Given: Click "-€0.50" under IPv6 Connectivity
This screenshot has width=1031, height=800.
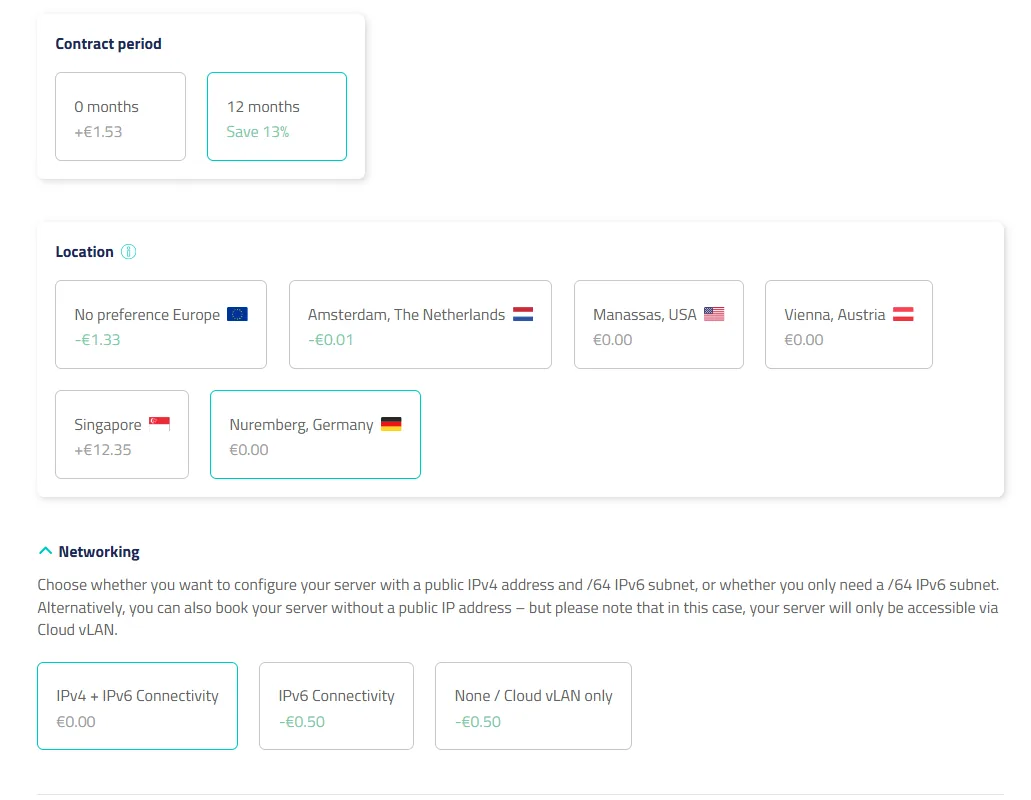Looking at the screenshot, I should pyautogui.click(x=302, y=722).
